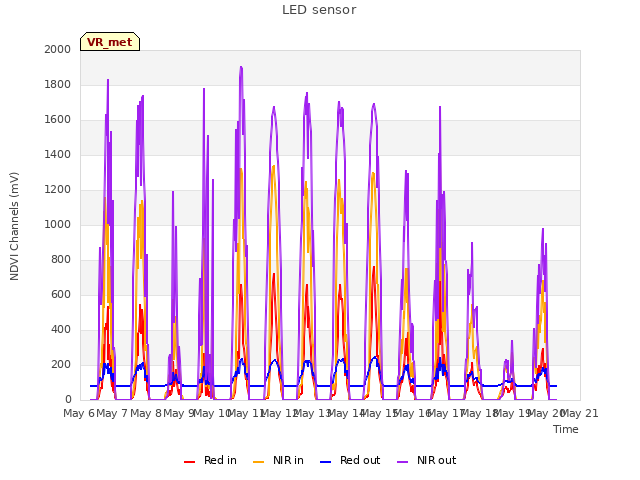
Task: Click the tallest NIR out peak near May 11
Action: 241,67
